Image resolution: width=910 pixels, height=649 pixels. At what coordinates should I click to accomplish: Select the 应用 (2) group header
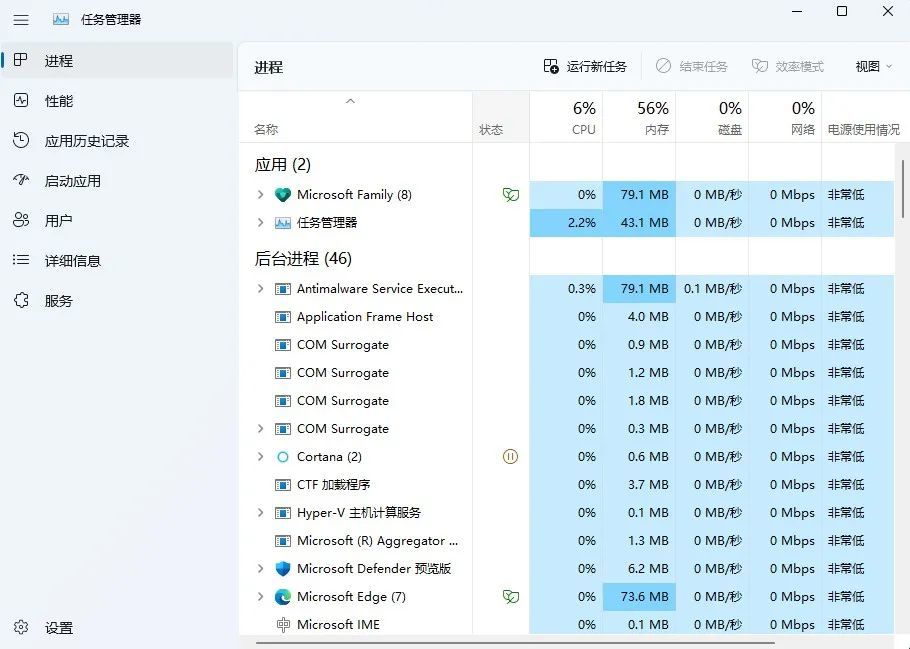pos(283,165)
